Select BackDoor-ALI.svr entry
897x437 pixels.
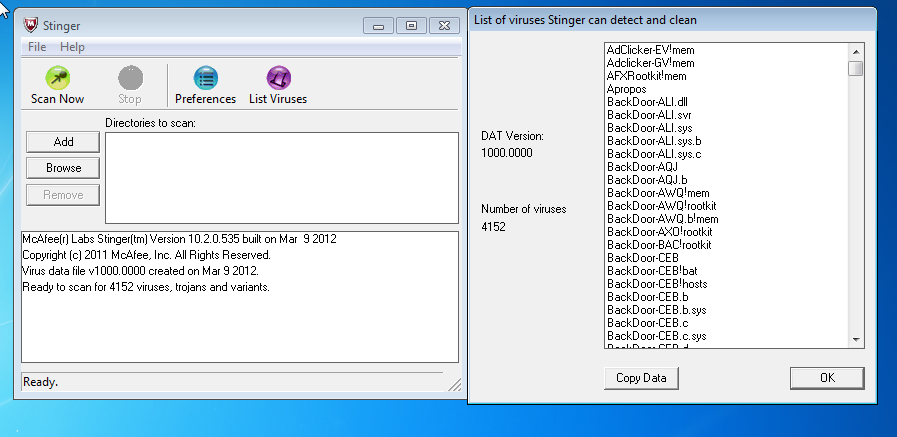pyautogui.click(x=649, y=115)
